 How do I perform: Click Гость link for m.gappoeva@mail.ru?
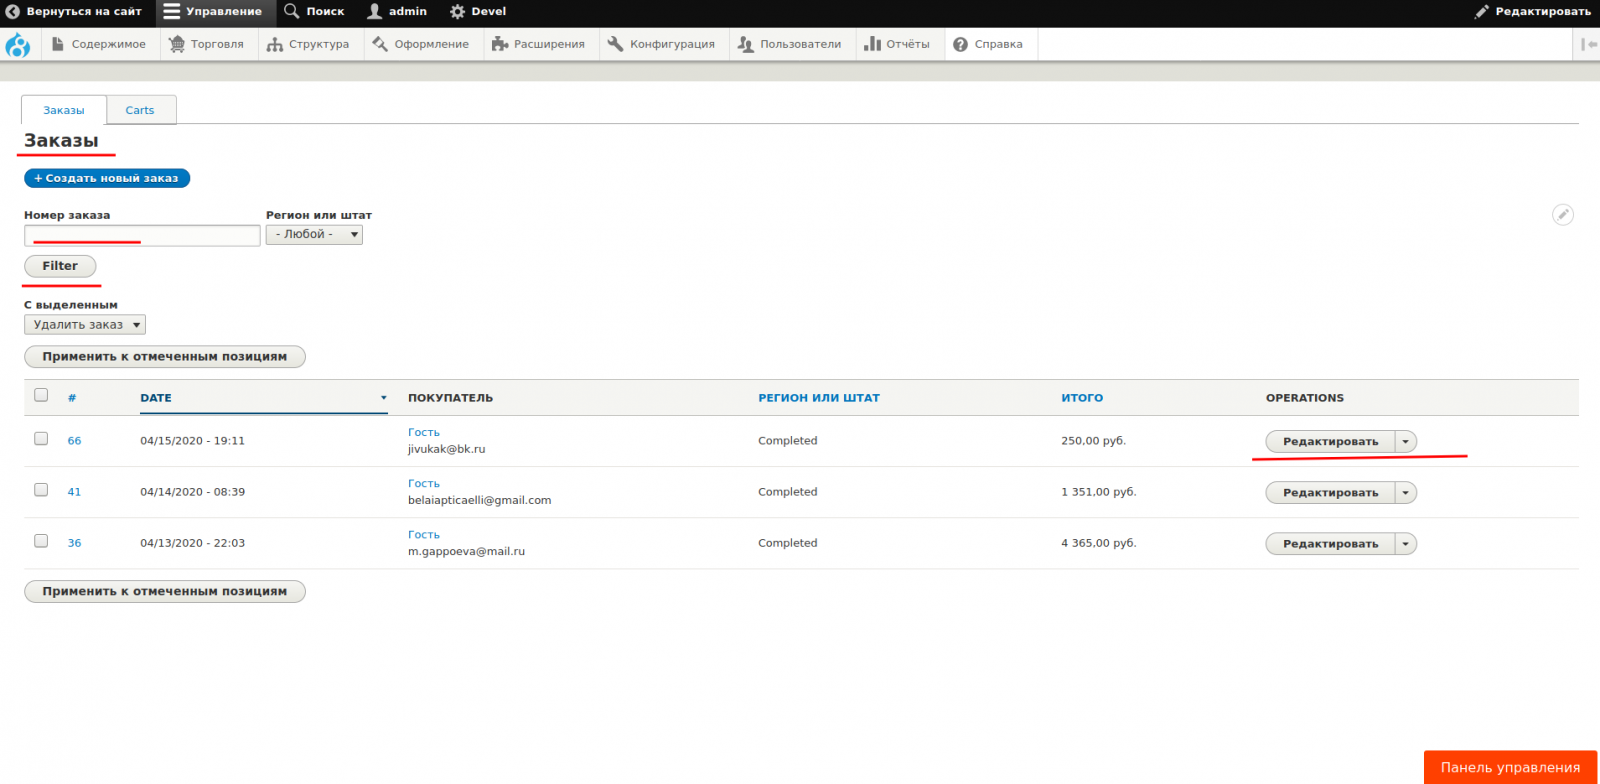(424, 535)
